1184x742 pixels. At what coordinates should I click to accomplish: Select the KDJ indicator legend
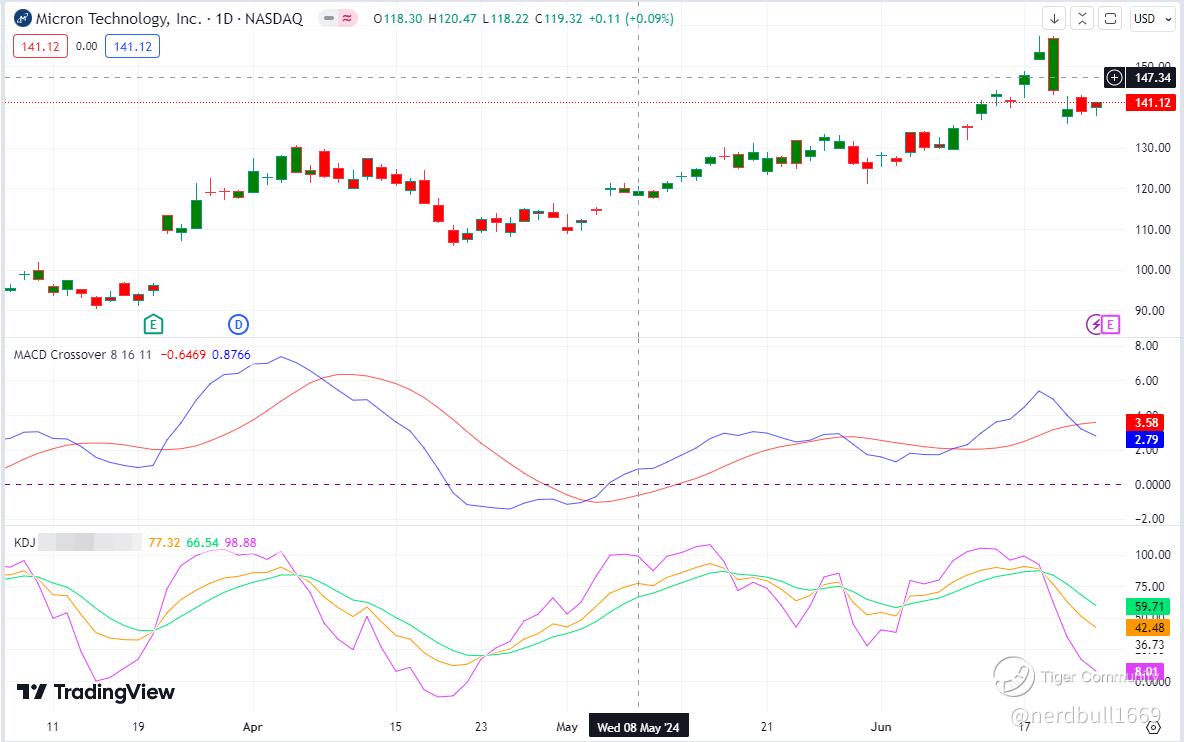[x=24, y=543]
